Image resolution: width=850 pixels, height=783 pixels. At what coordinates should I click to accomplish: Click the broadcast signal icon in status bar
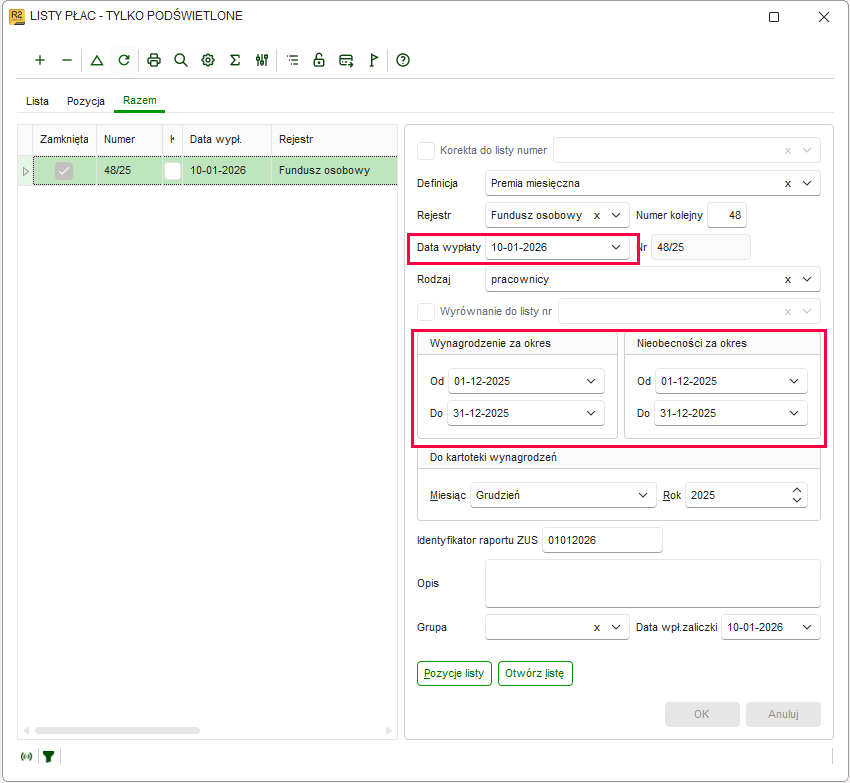[x=27, y=756]
